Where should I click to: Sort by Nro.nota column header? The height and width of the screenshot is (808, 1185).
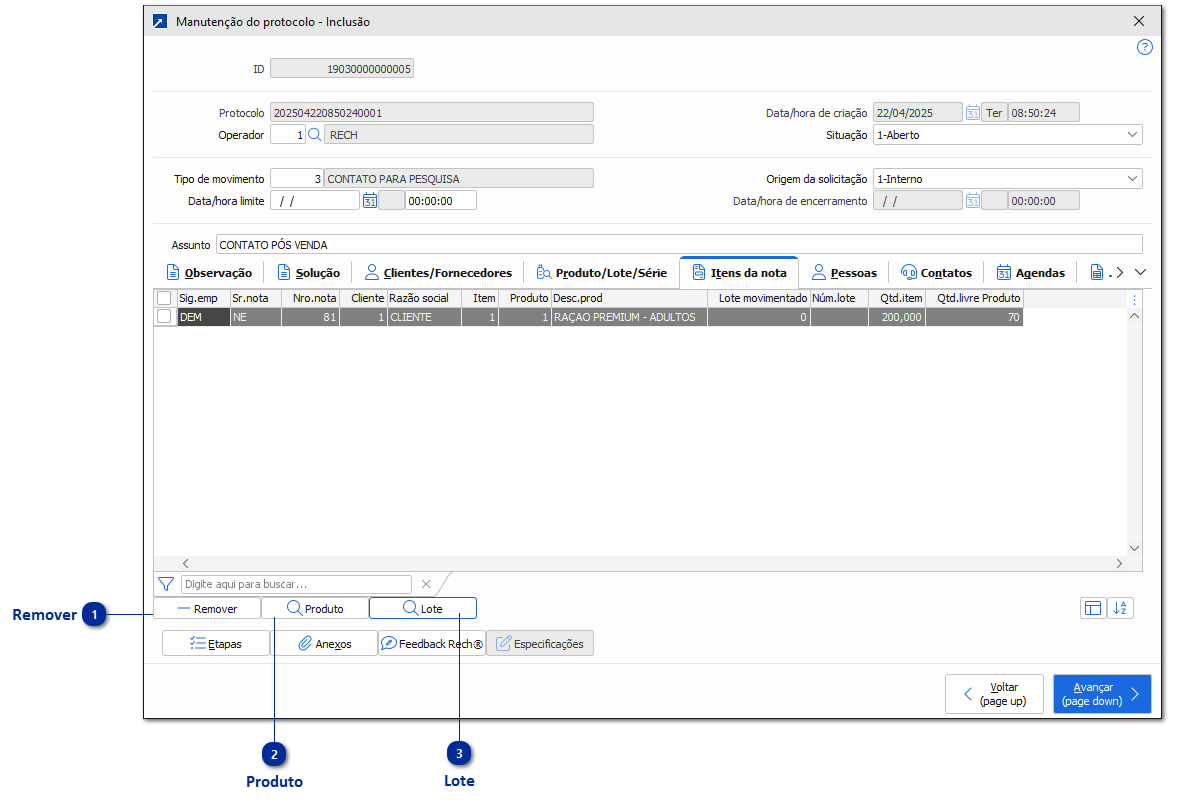pyautogui.click(x=311, y=298)
